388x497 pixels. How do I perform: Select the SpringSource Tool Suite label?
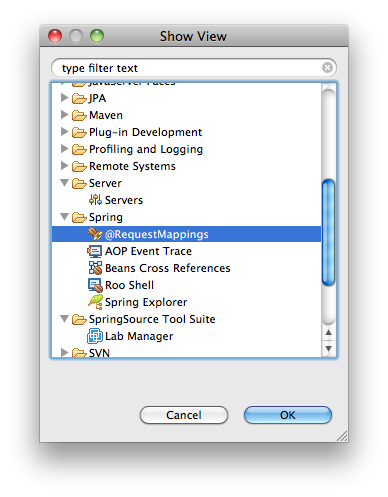pyautogui.click(x=152, y=319)
